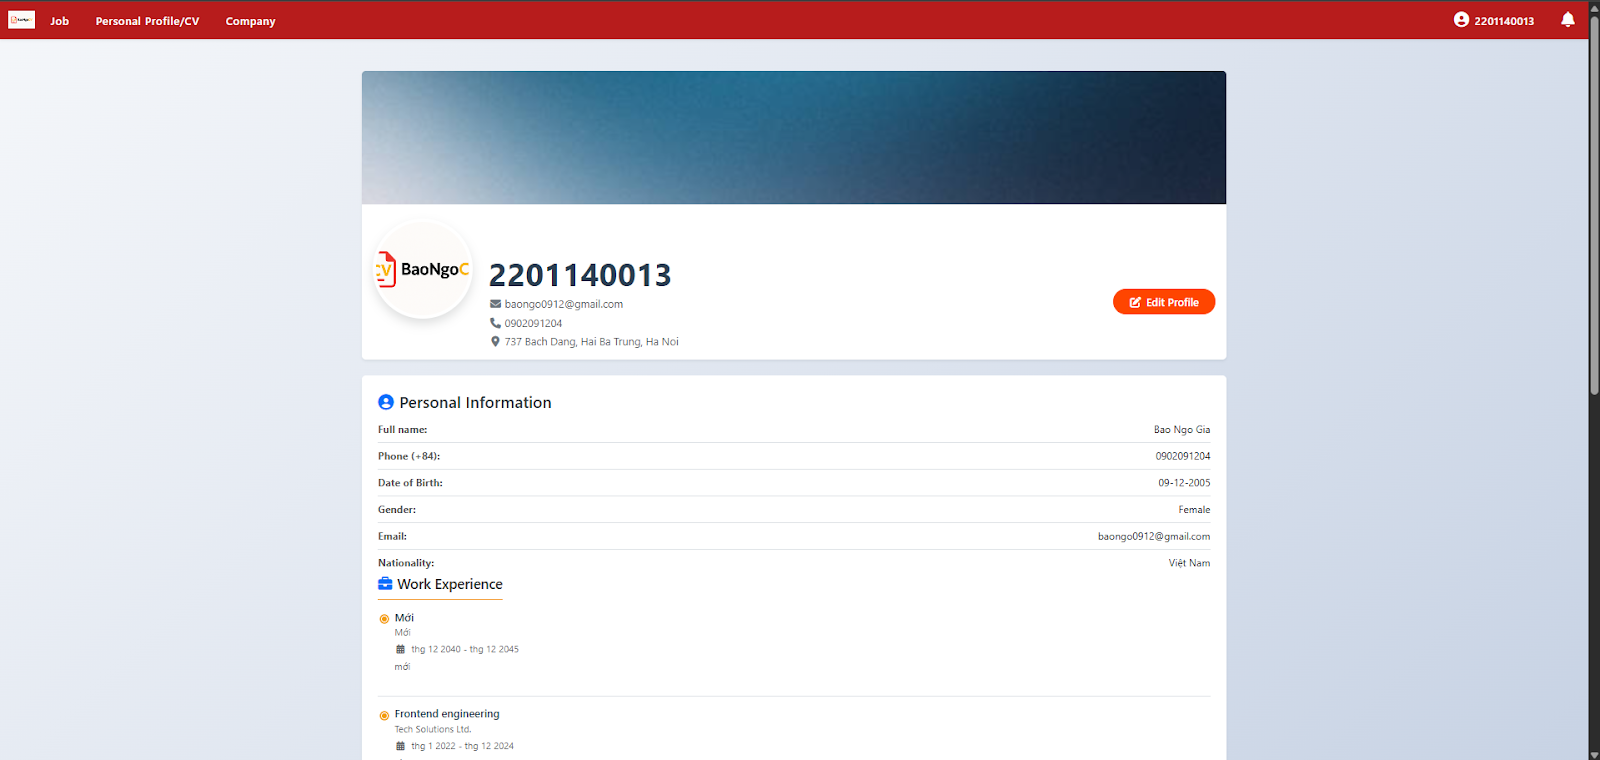The width and height of the screenshot is (1600, 760).
Task: Click the location pin icon before the address
Action: point(495,342)
